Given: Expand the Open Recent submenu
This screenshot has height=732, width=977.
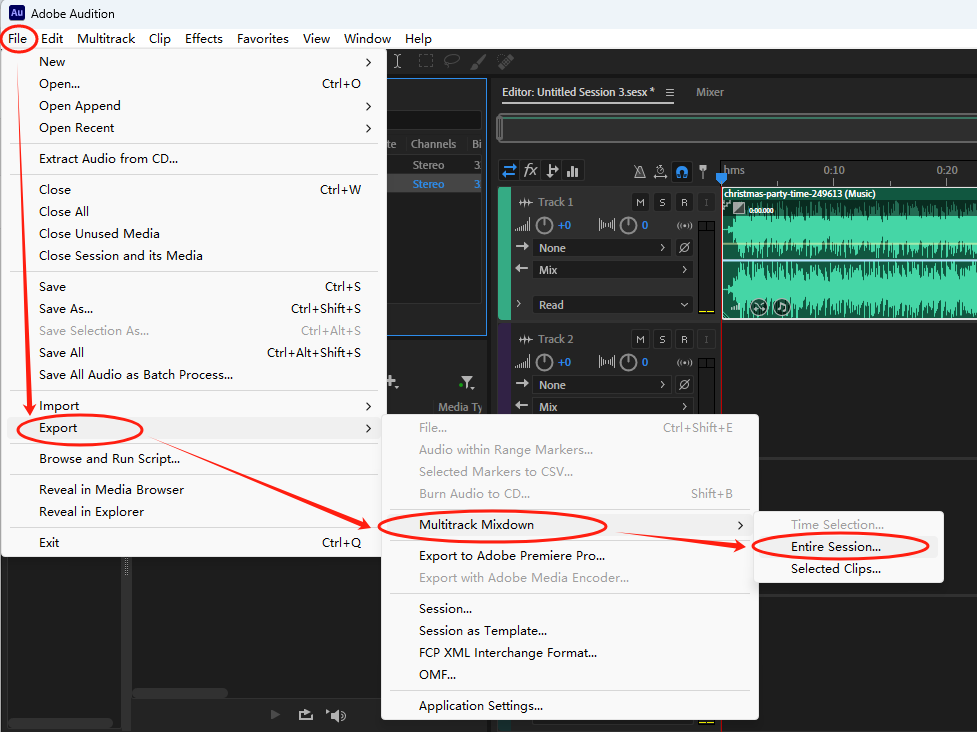Looking at the screenshot, I should 193,128.
